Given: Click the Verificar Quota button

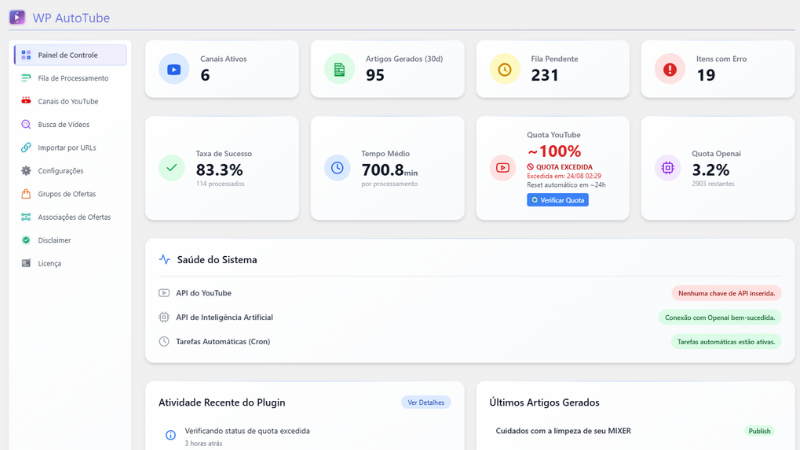Looking at the screenshot, I should click(x=558, y=200).
